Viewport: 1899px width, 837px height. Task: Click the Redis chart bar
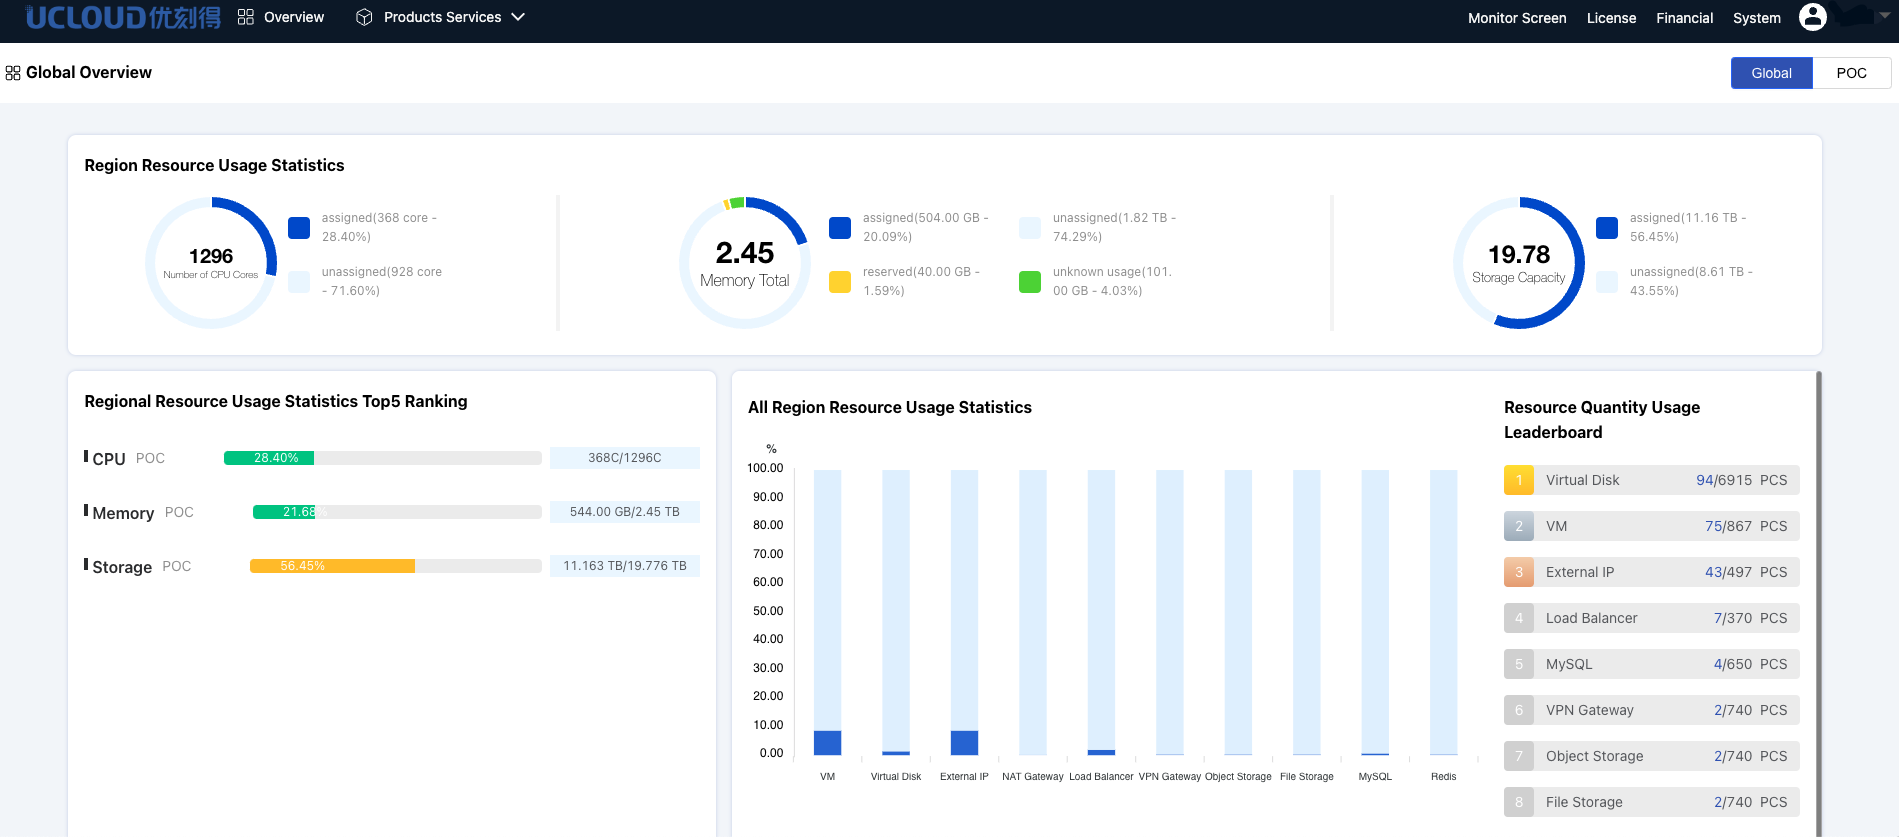coord(1444,612)
